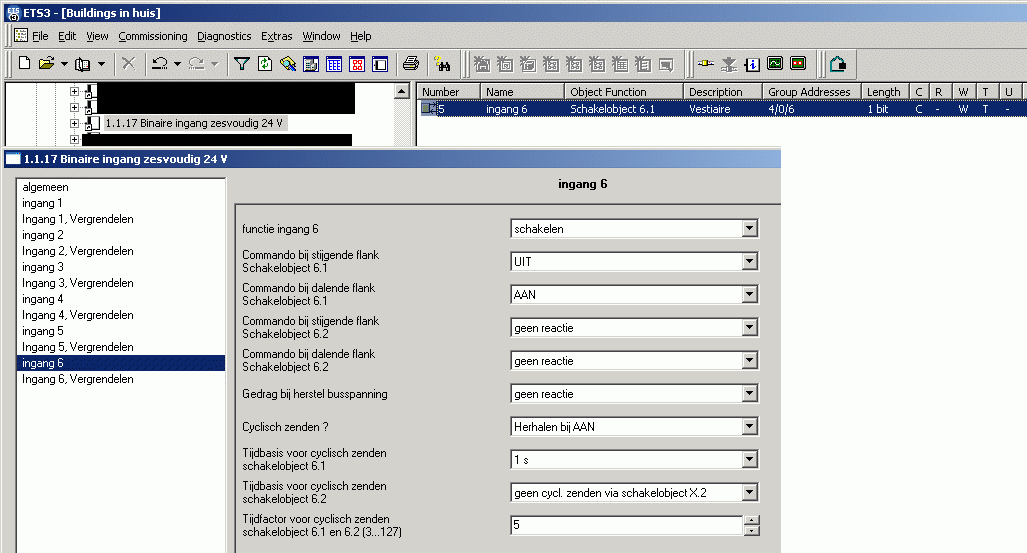
Task: Sort by the Group Addresses column header
Action: 811,92
